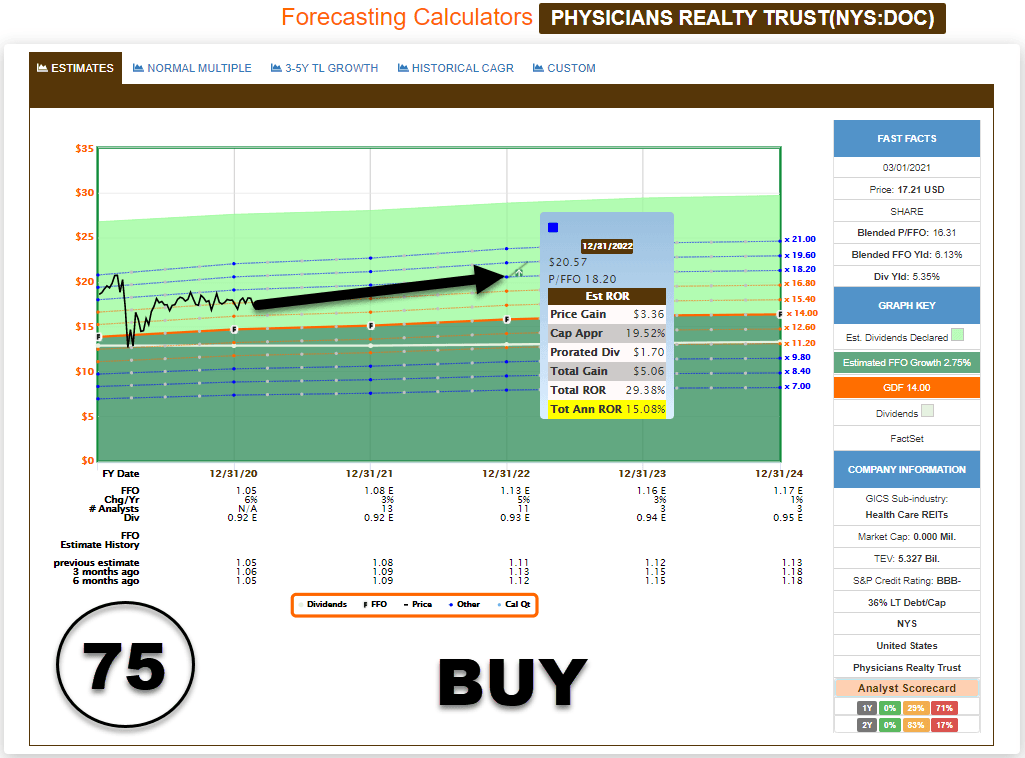Toggle the Price line legend entry
Image resolution: width=1025 pixels, height=758 pixels.
pos(418,604)
